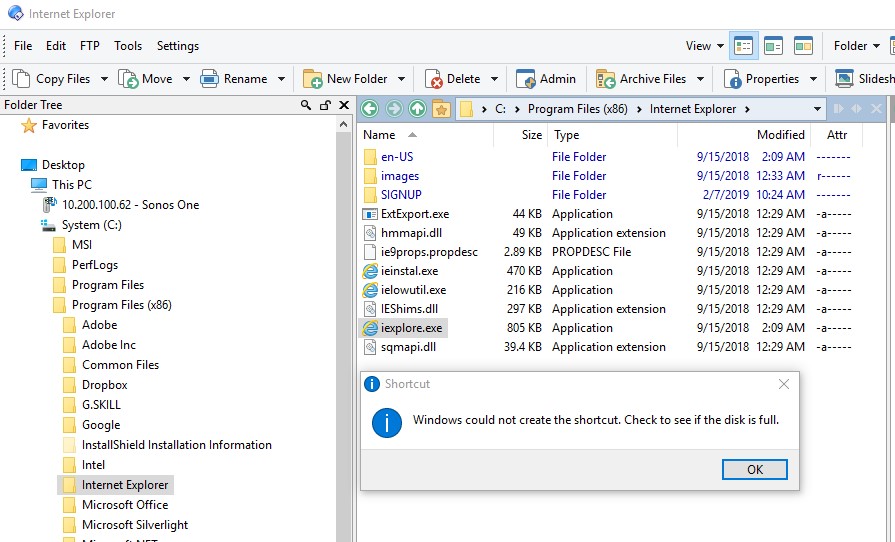Click the Slideshow toolbar icon
Viewport: 895px width, 542px height.
coord(844,79)
